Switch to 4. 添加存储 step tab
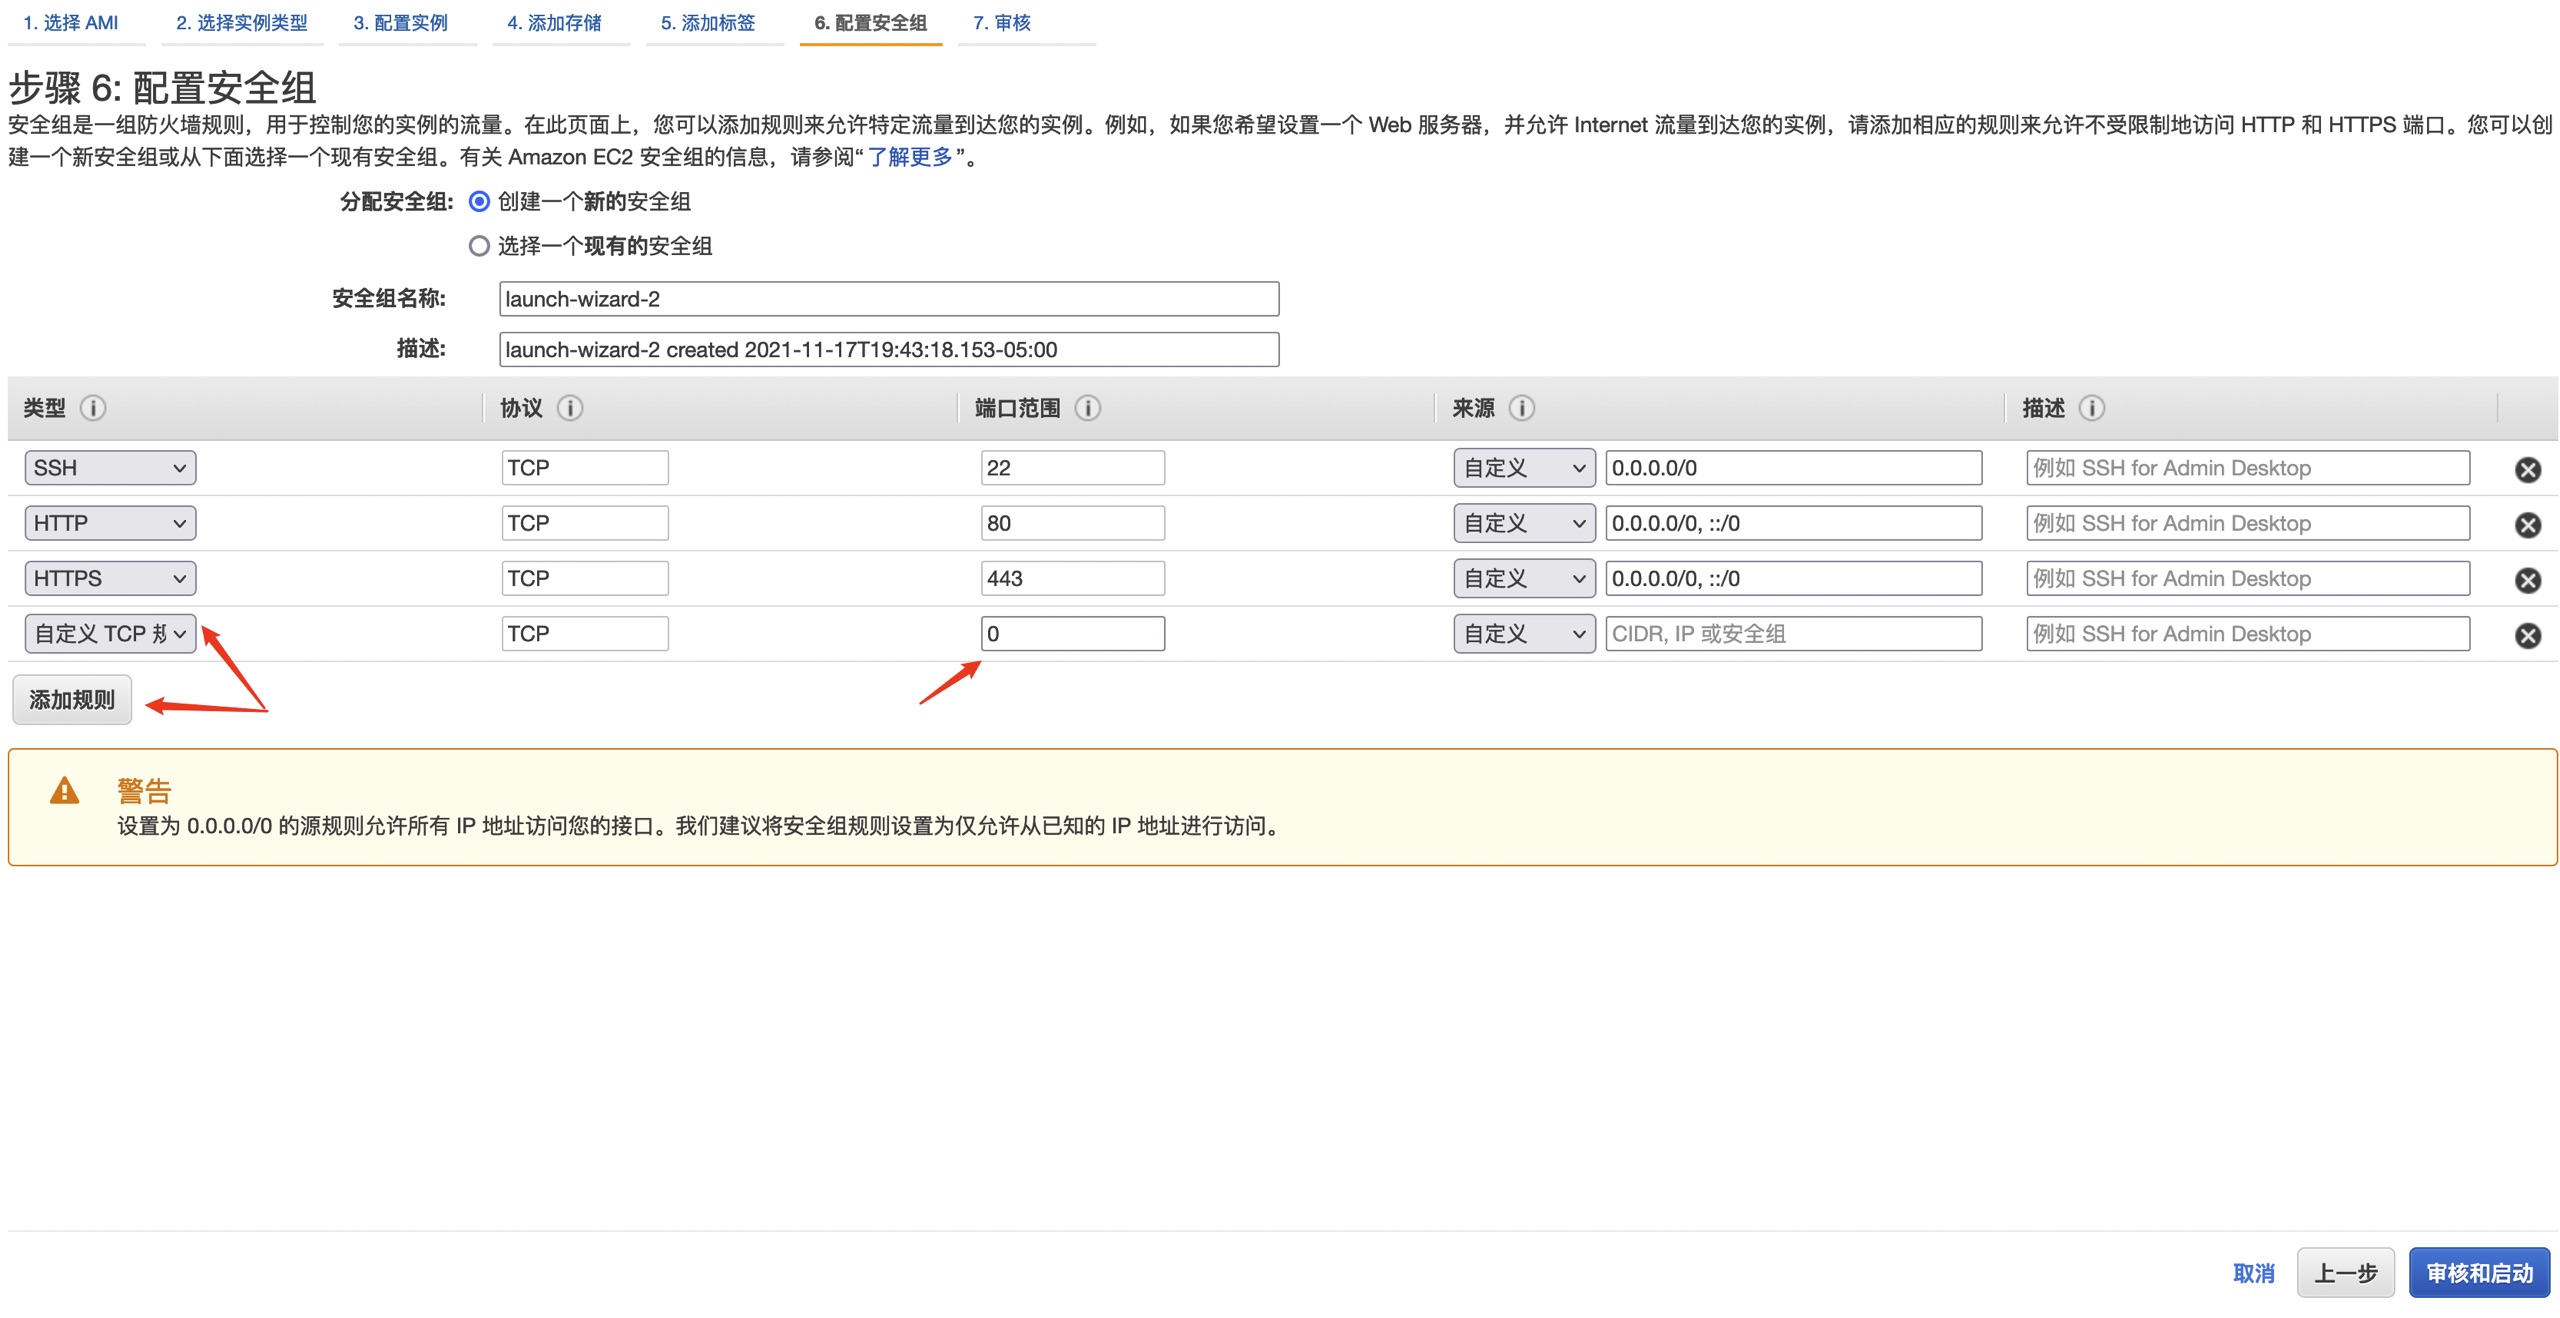 pyautogui.click(x=554, y=23)
